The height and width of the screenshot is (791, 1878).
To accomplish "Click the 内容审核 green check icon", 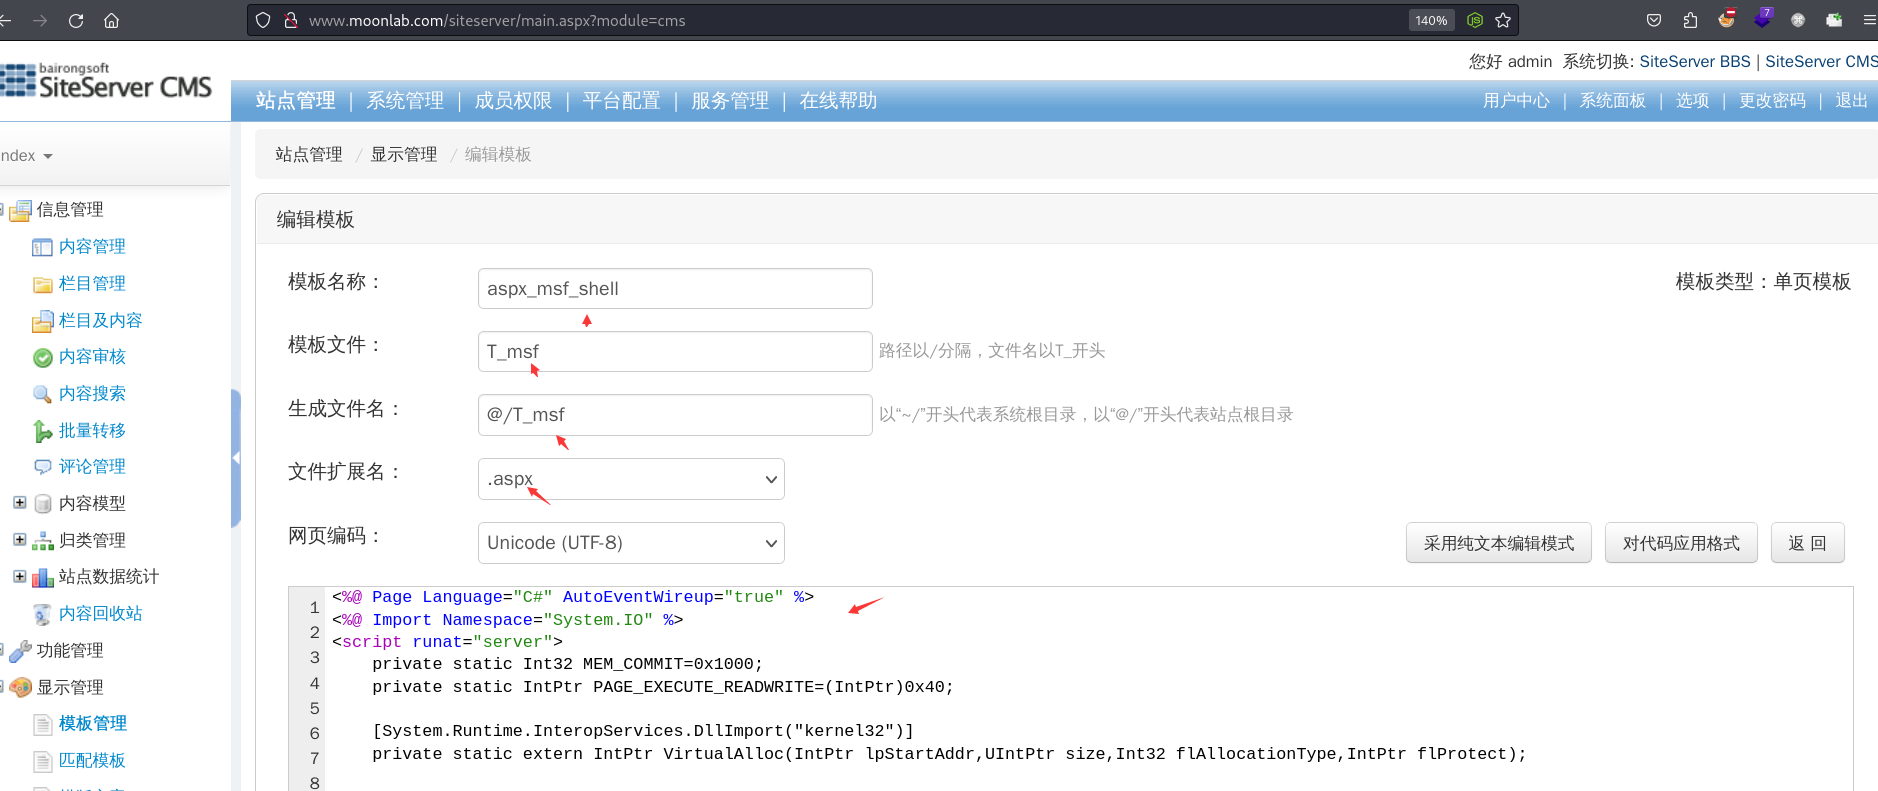I will pyautogui.click(x=42, y=357).
